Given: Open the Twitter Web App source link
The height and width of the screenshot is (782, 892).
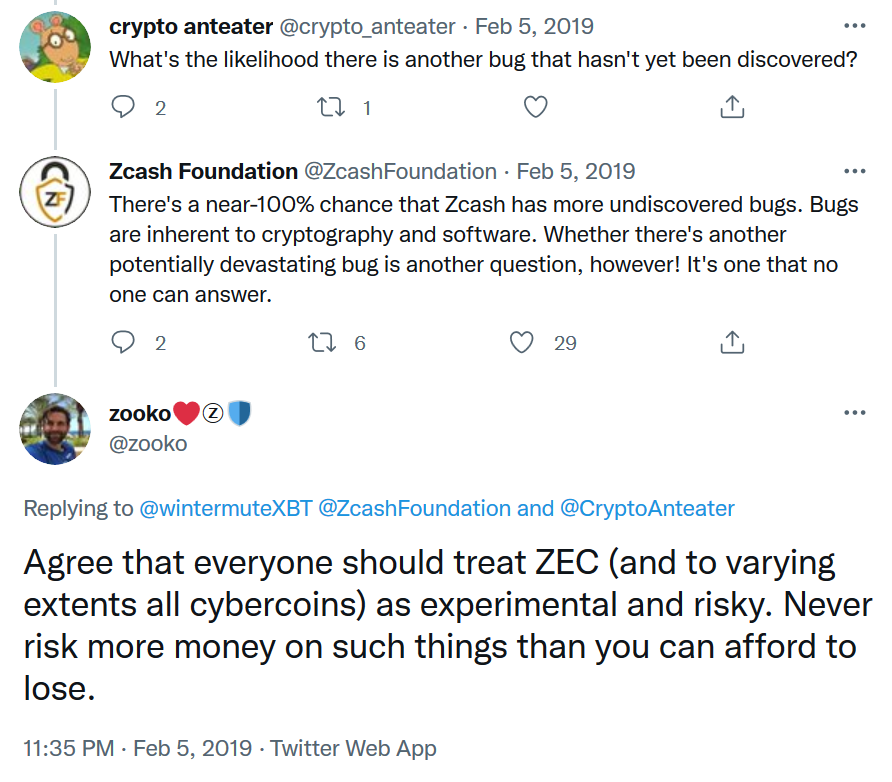Looking at the screenshot, I should (x=354, y=748).
